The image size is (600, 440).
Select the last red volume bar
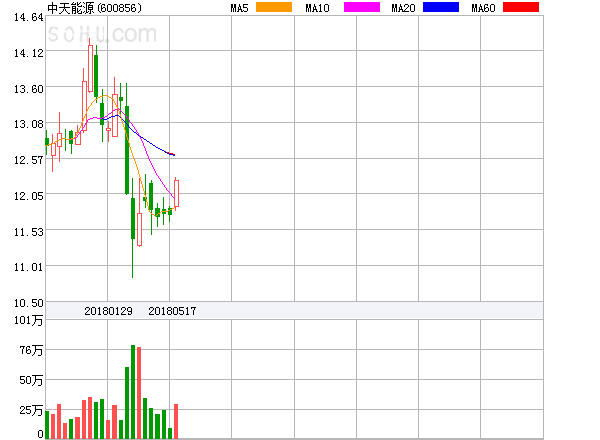click(x=176, y=421)
